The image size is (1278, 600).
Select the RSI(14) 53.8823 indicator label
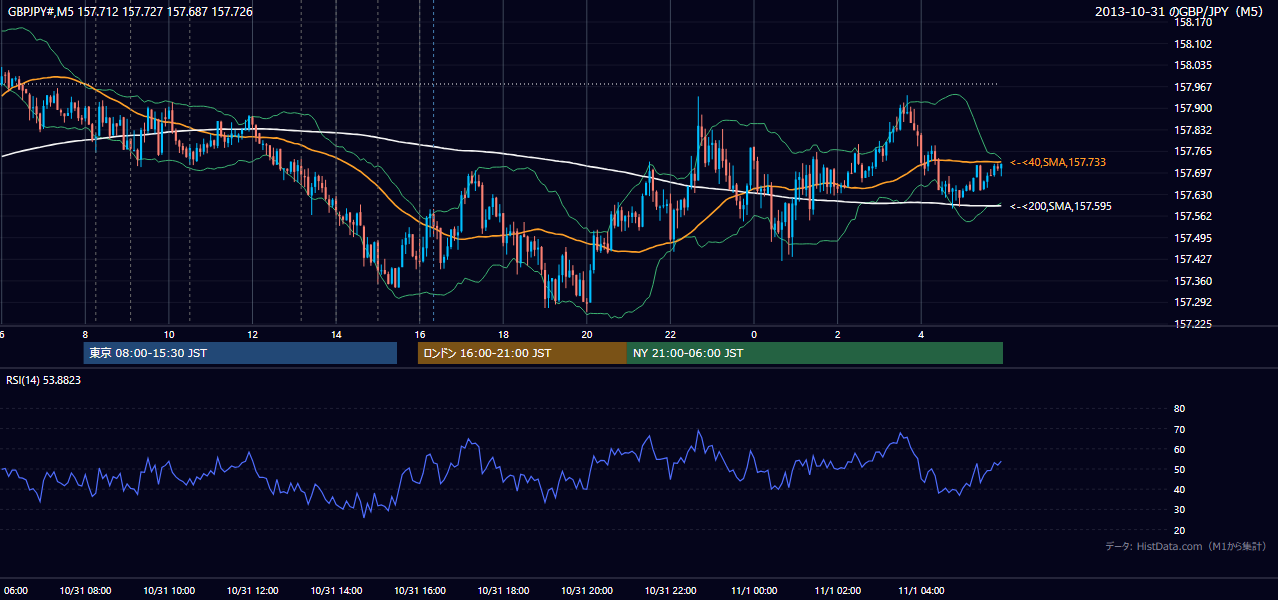pyautogui.click(x=44, y=380)
